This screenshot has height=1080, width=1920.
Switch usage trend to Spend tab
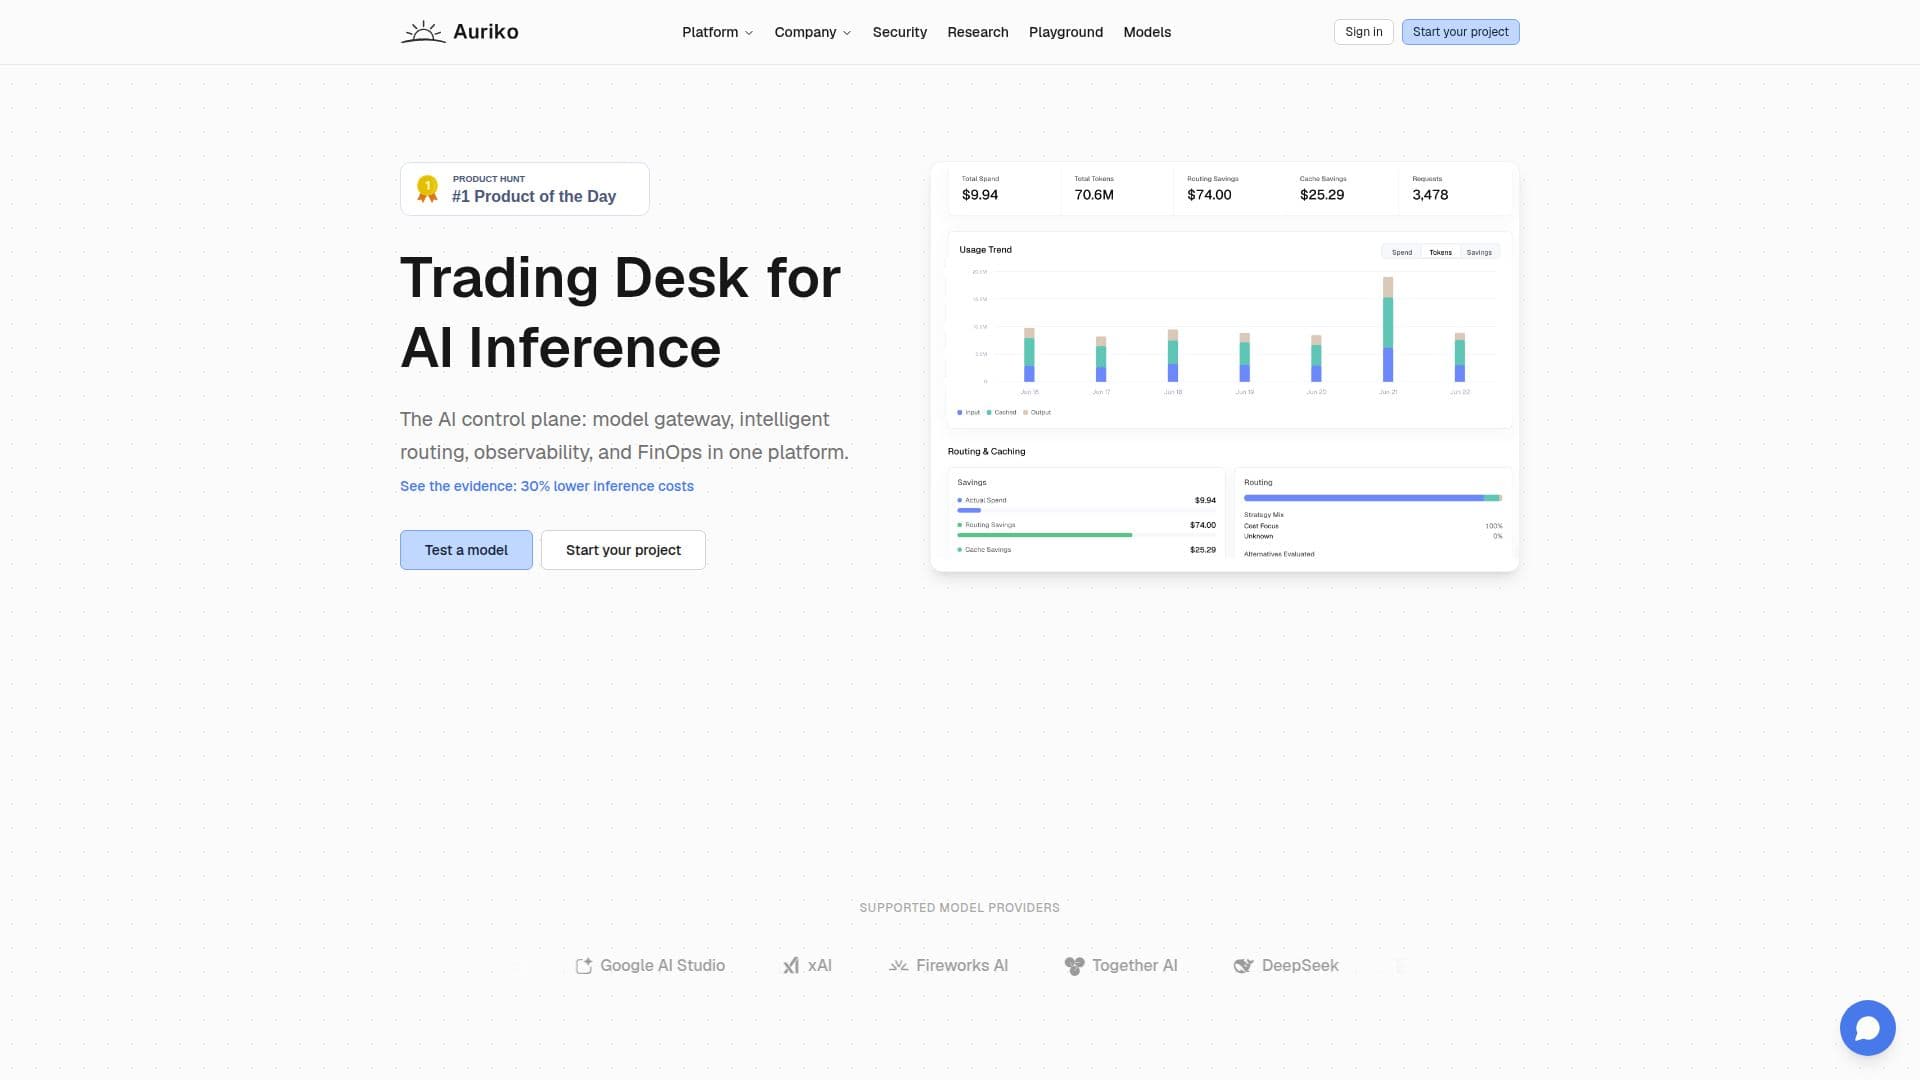click(x=1402, y=252)
